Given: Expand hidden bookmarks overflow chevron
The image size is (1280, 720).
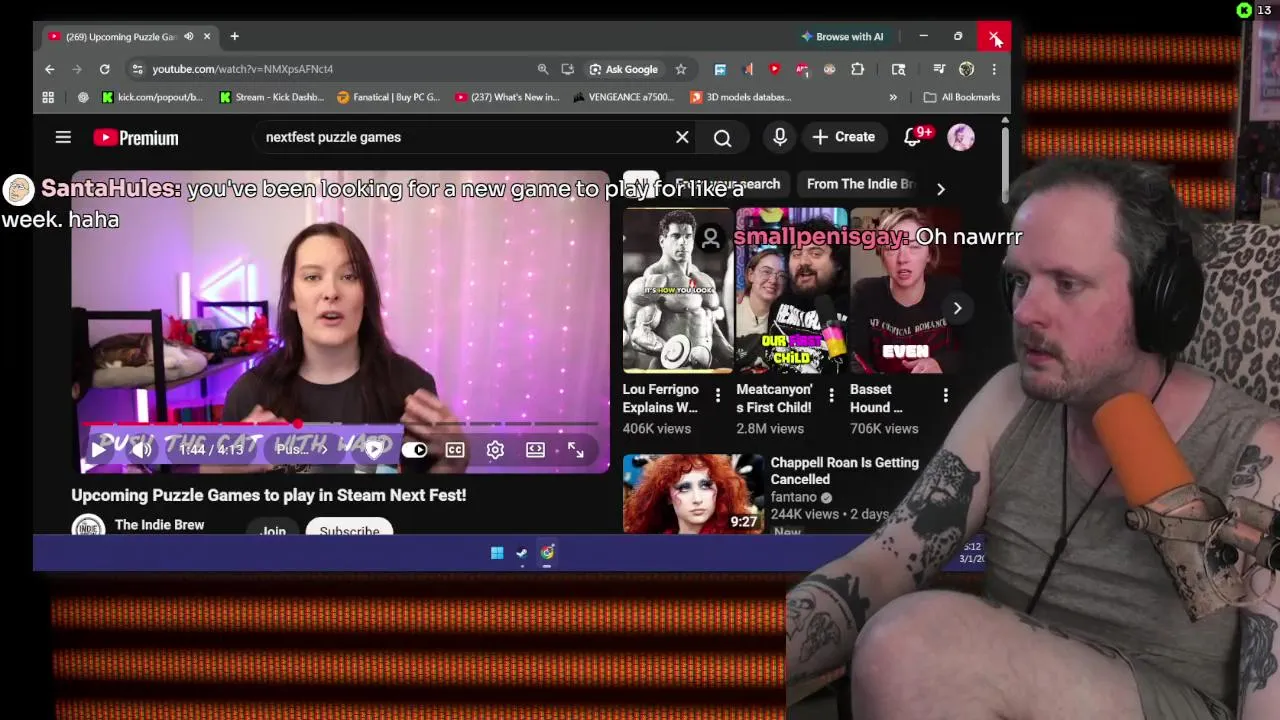Looking at the screenshot, I should pyautogui.click(x=893, y=97).
